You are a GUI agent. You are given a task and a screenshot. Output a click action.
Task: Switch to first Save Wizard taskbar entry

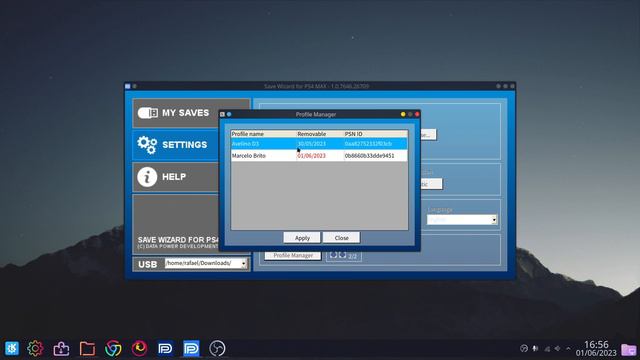click(x=165, y=349)
